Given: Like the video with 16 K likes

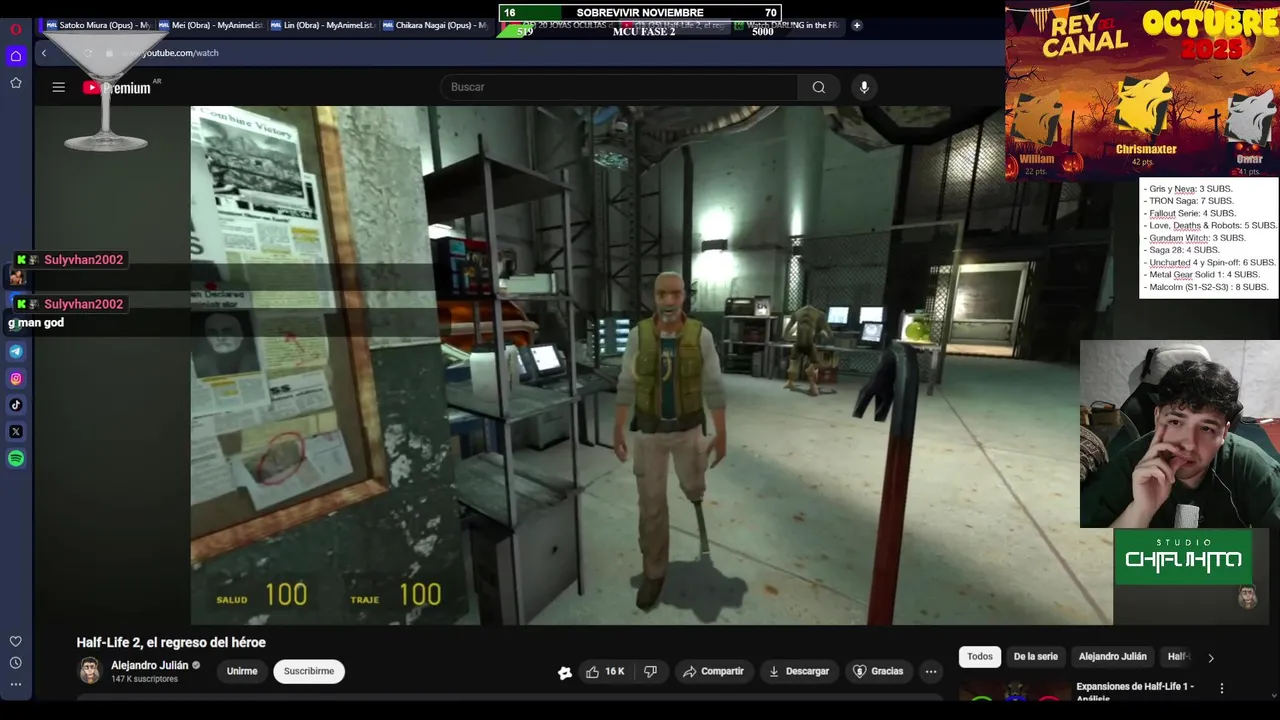Looking at the screenshot, I should coord(606,672).
